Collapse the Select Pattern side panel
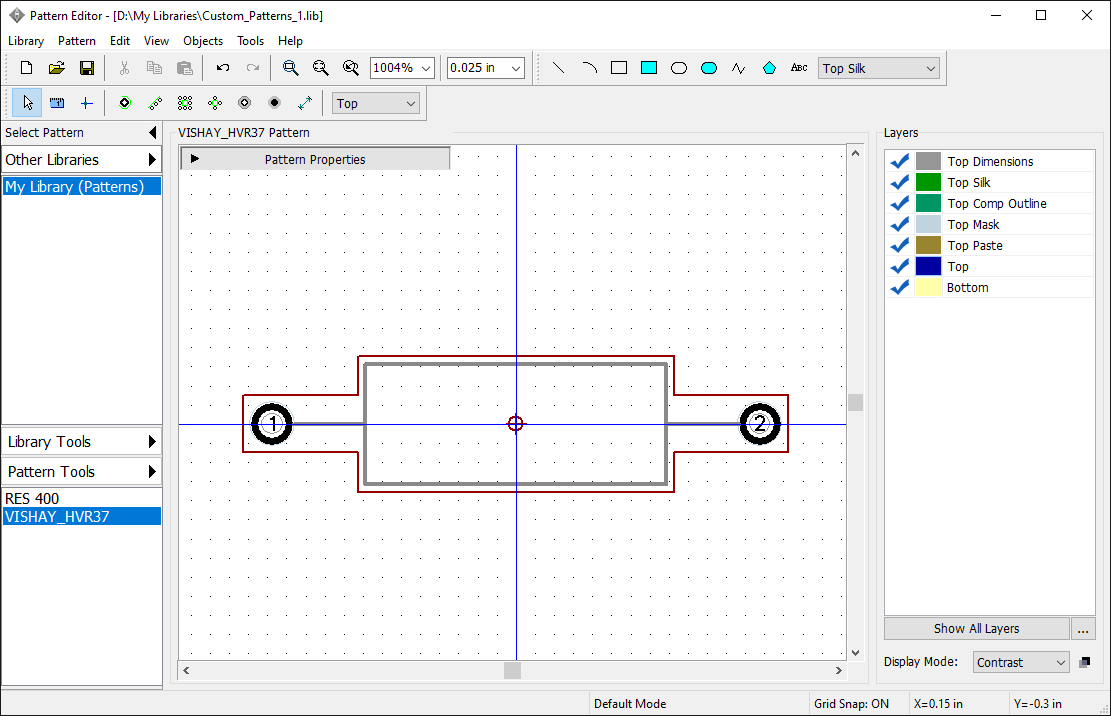 152,132
